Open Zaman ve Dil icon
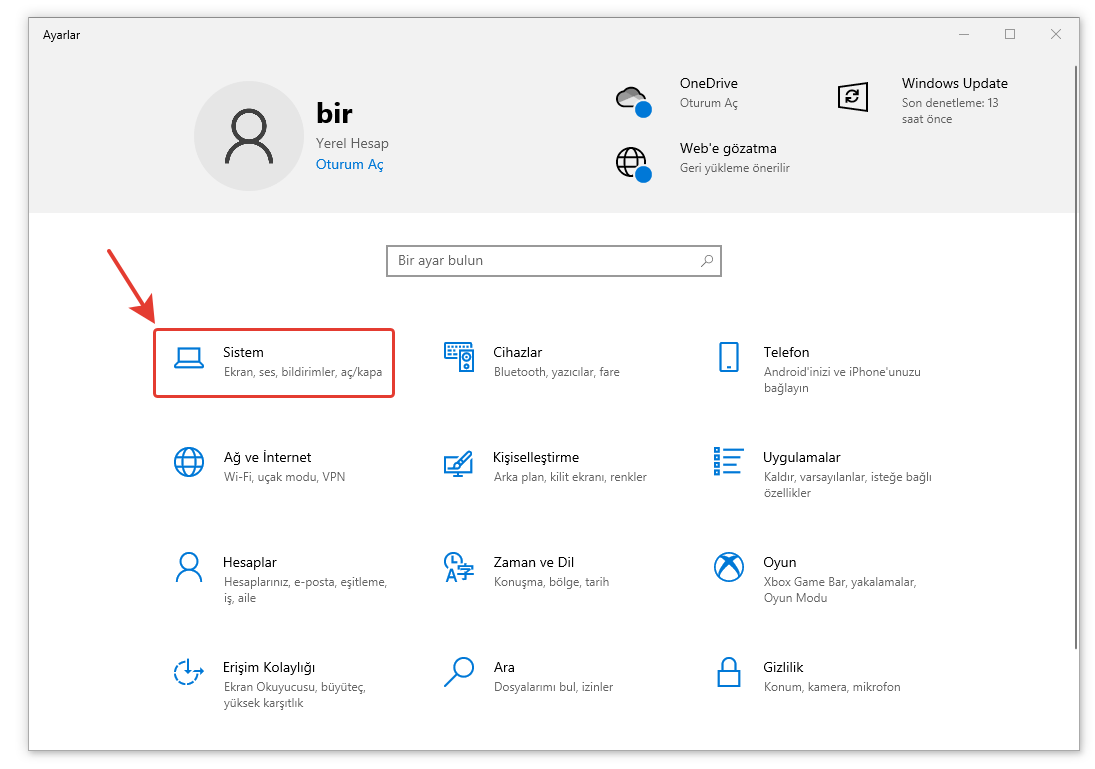This screenshot has width=1095, height=769. click(458, 567)
